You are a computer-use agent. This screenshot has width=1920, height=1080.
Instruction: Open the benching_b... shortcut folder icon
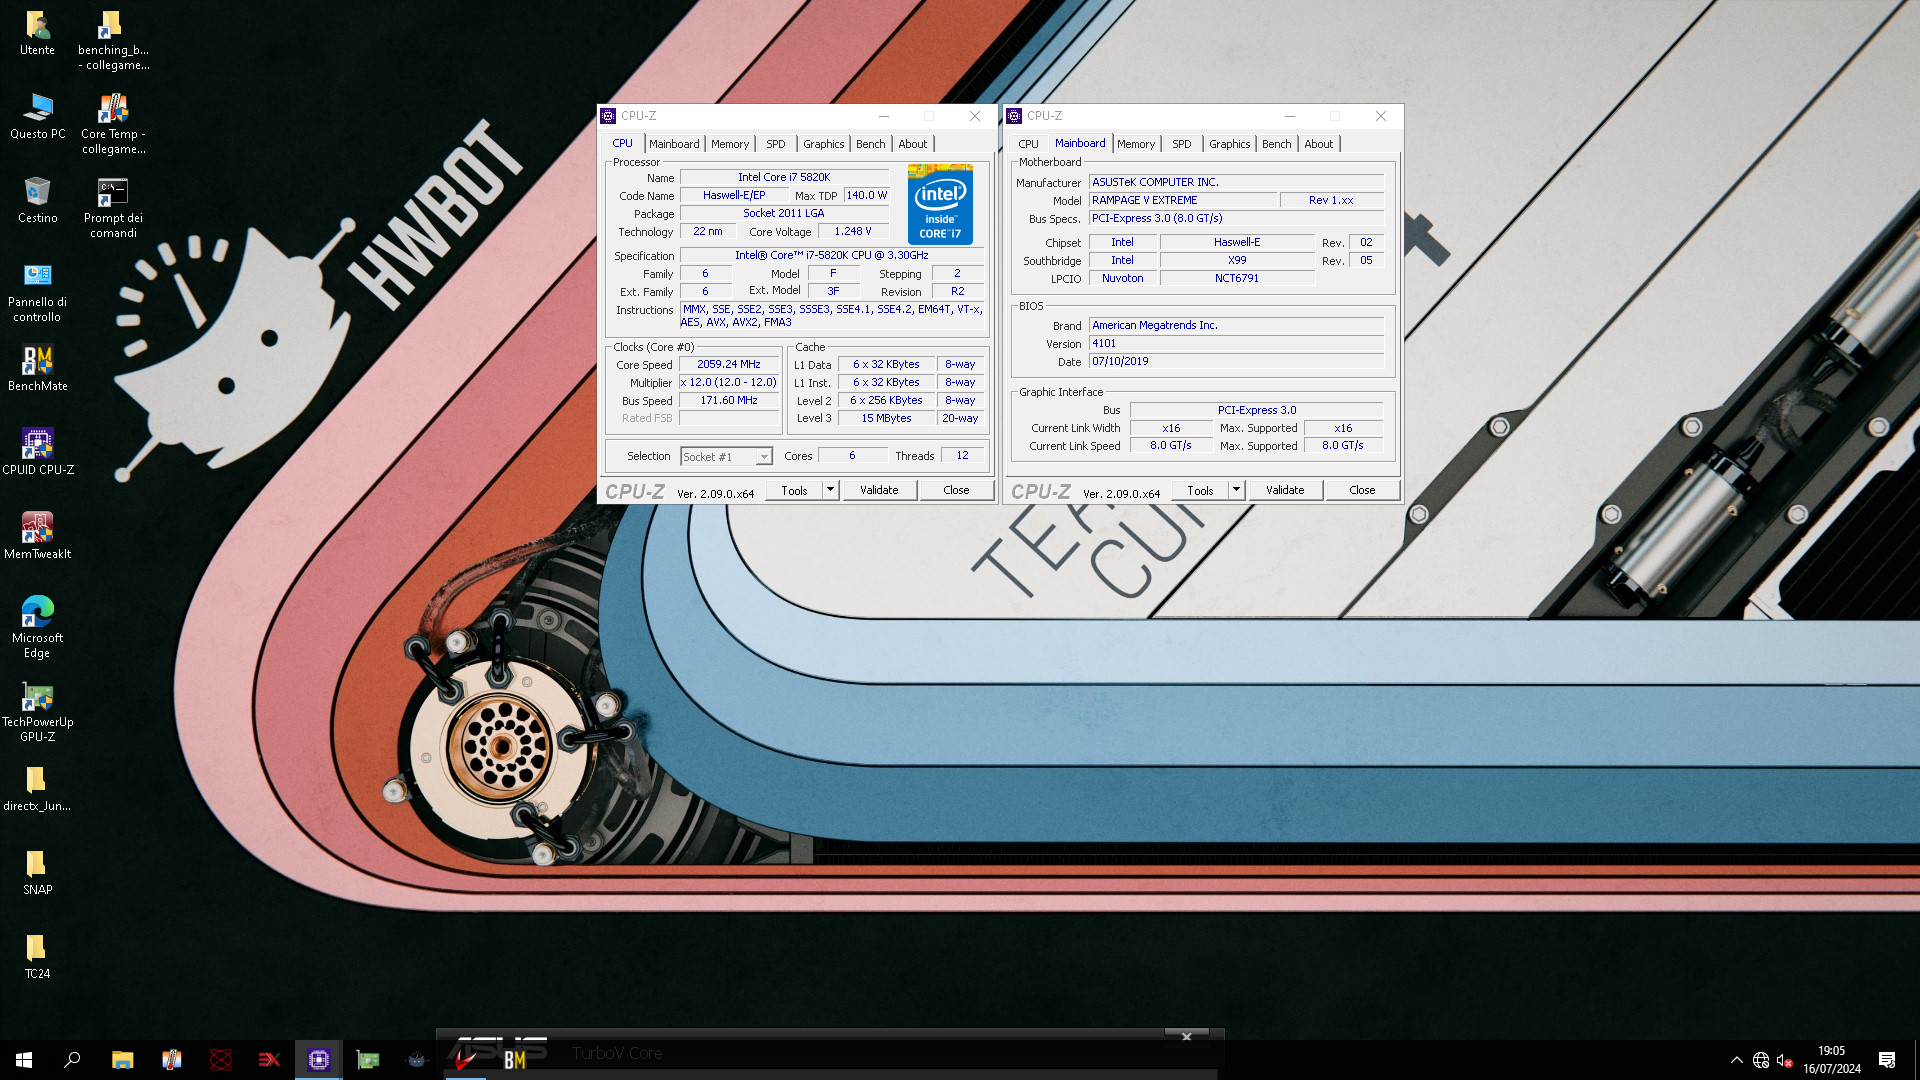(113, 40)
